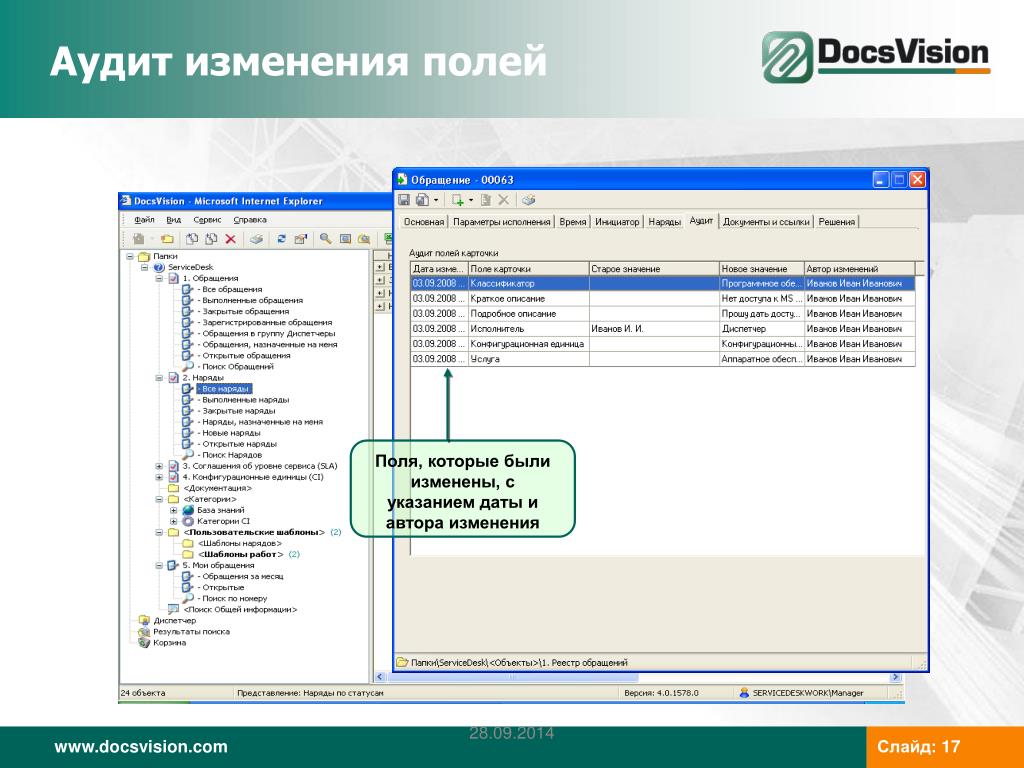Select the Услуга audit row
The width and height of the screenshot is (1024, 768).
(663, 359)
